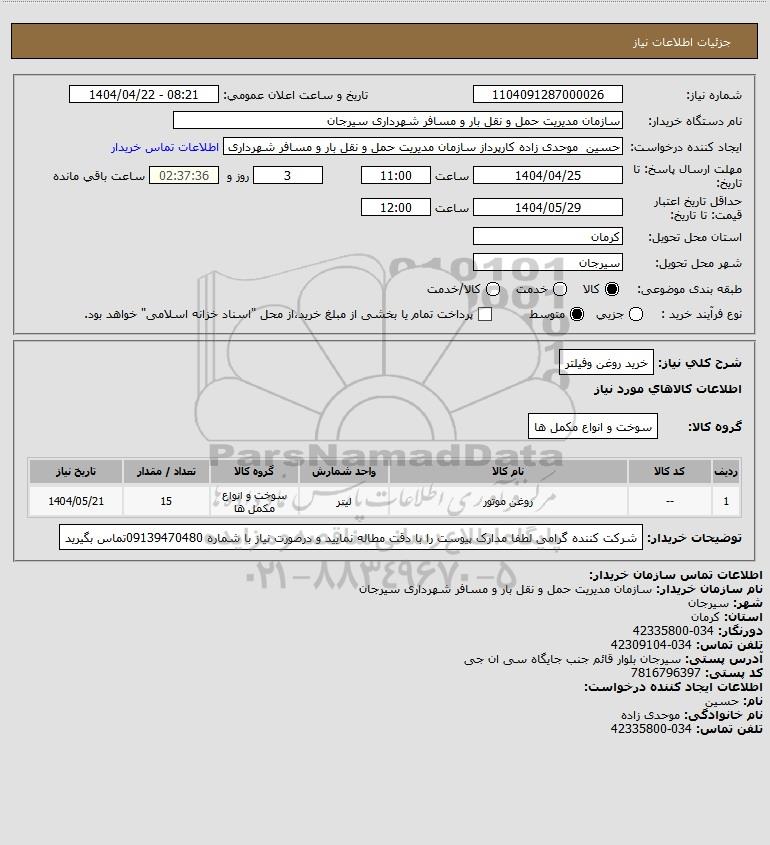Screen dimensions: 770x845
Task: Click the تعداد / مقدار column header
Action: pyautogui.click(x=166, y=472)
